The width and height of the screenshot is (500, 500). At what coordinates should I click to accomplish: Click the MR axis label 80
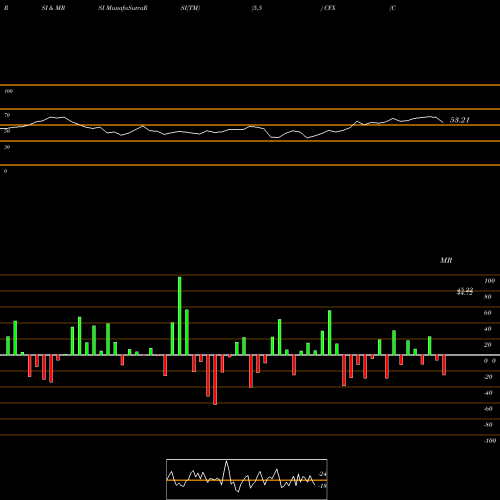488,297
